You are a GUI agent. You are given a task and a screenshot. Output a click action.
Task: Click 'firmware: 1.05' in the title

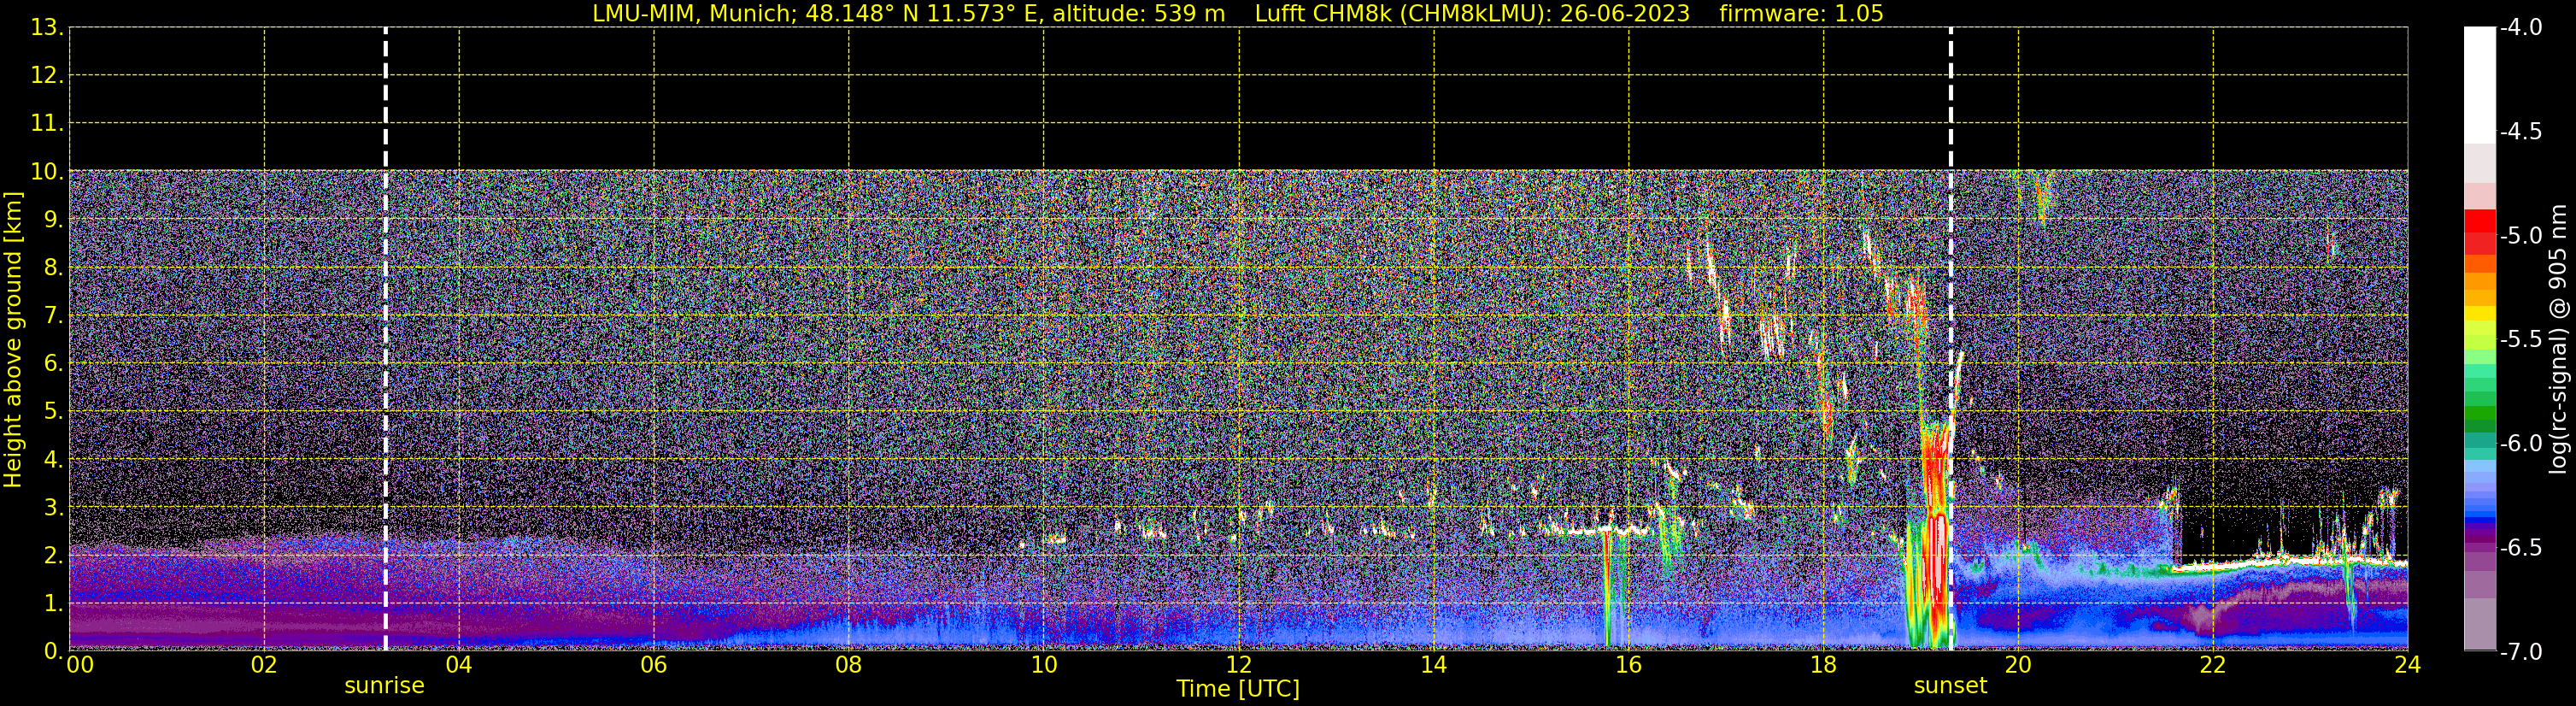click(x=1801, y=13)
